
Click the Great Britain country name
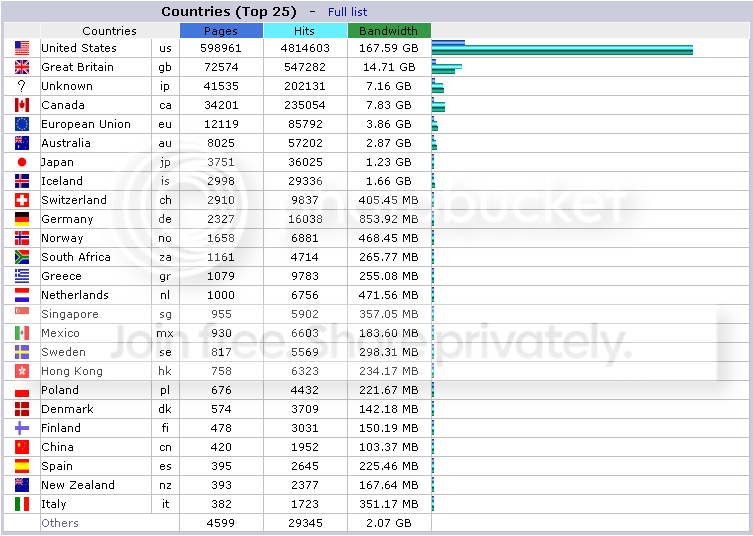[77, 67]
